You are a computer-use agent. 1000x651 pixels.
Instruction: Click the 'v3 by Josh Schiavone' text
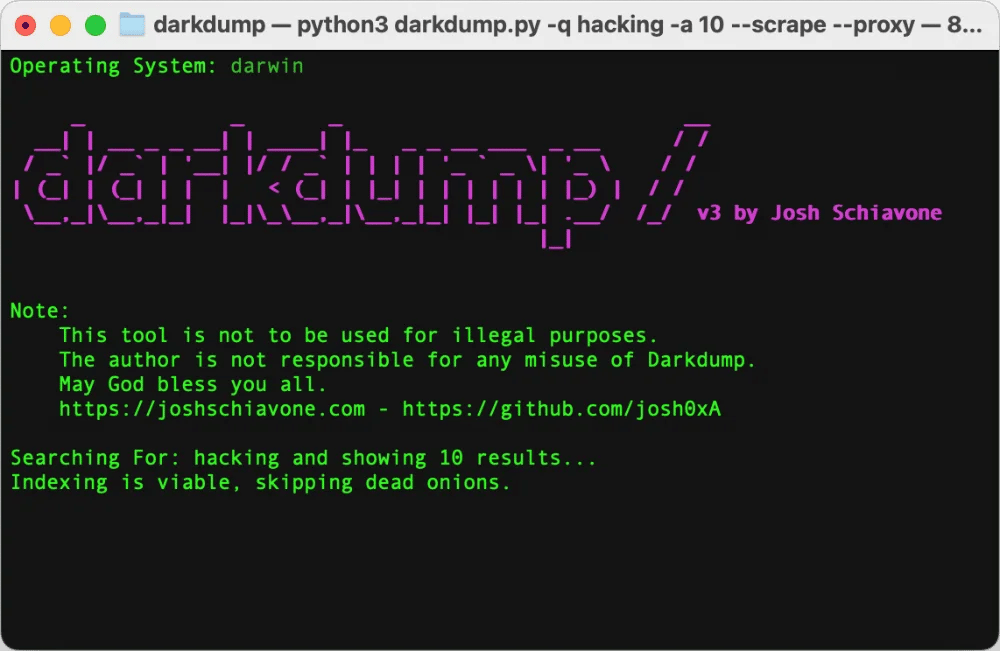tap(820, 213)
